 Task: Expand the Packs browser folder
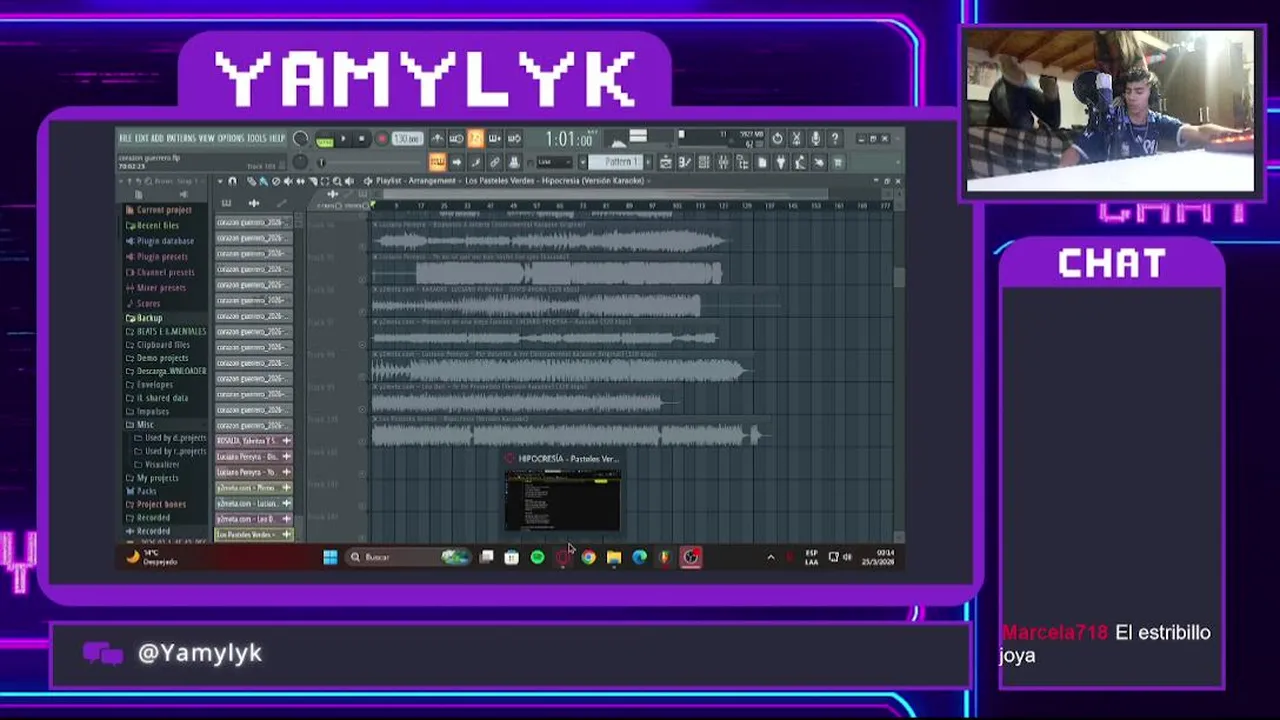click(146, 491)
